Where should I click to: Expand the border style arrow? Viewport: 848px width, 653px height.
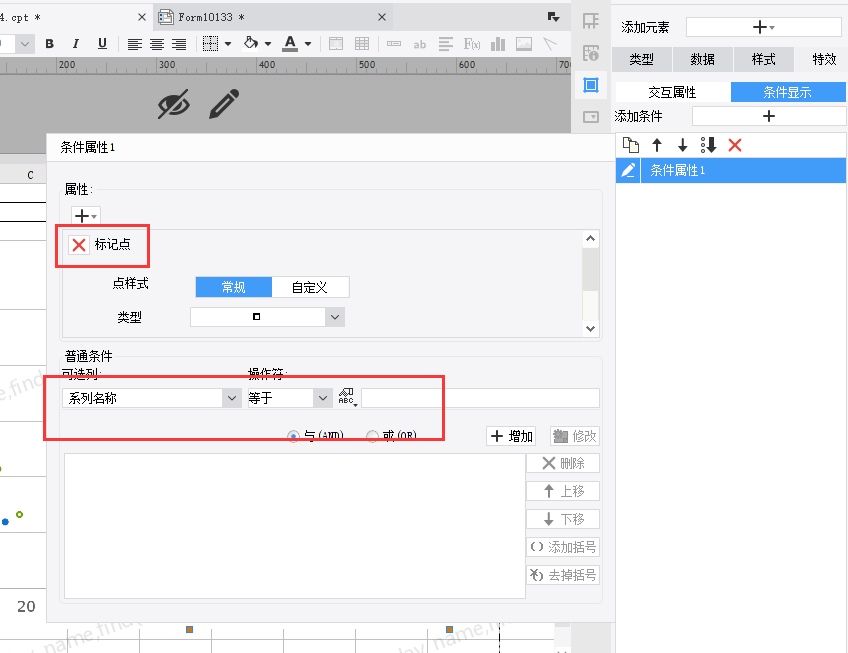click(228, 44)
